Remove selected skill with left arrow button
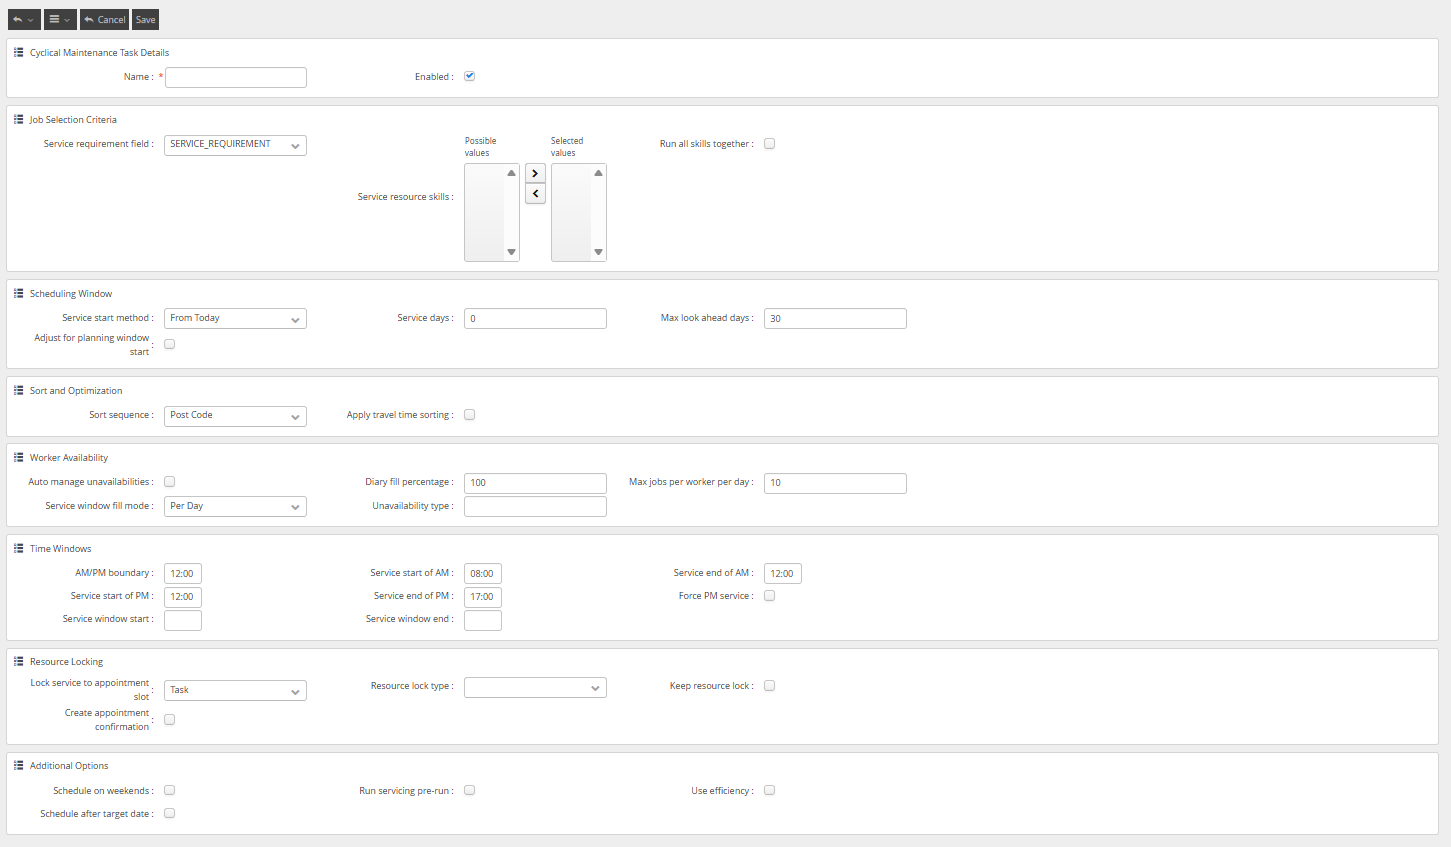The height and width of the screenshot is (847, 1451). tap(535, 194)
